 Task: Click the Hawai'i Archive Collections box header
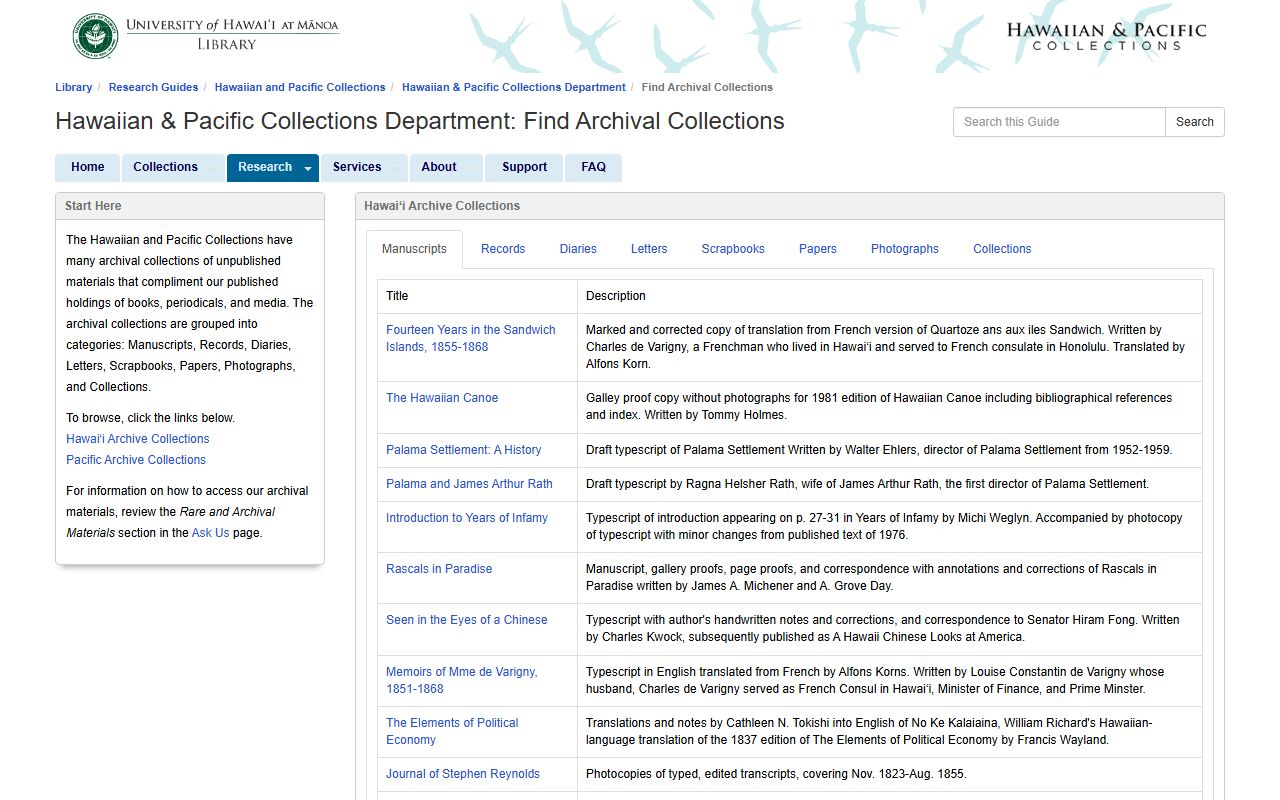pyautogui.click(x=790, y=206)
